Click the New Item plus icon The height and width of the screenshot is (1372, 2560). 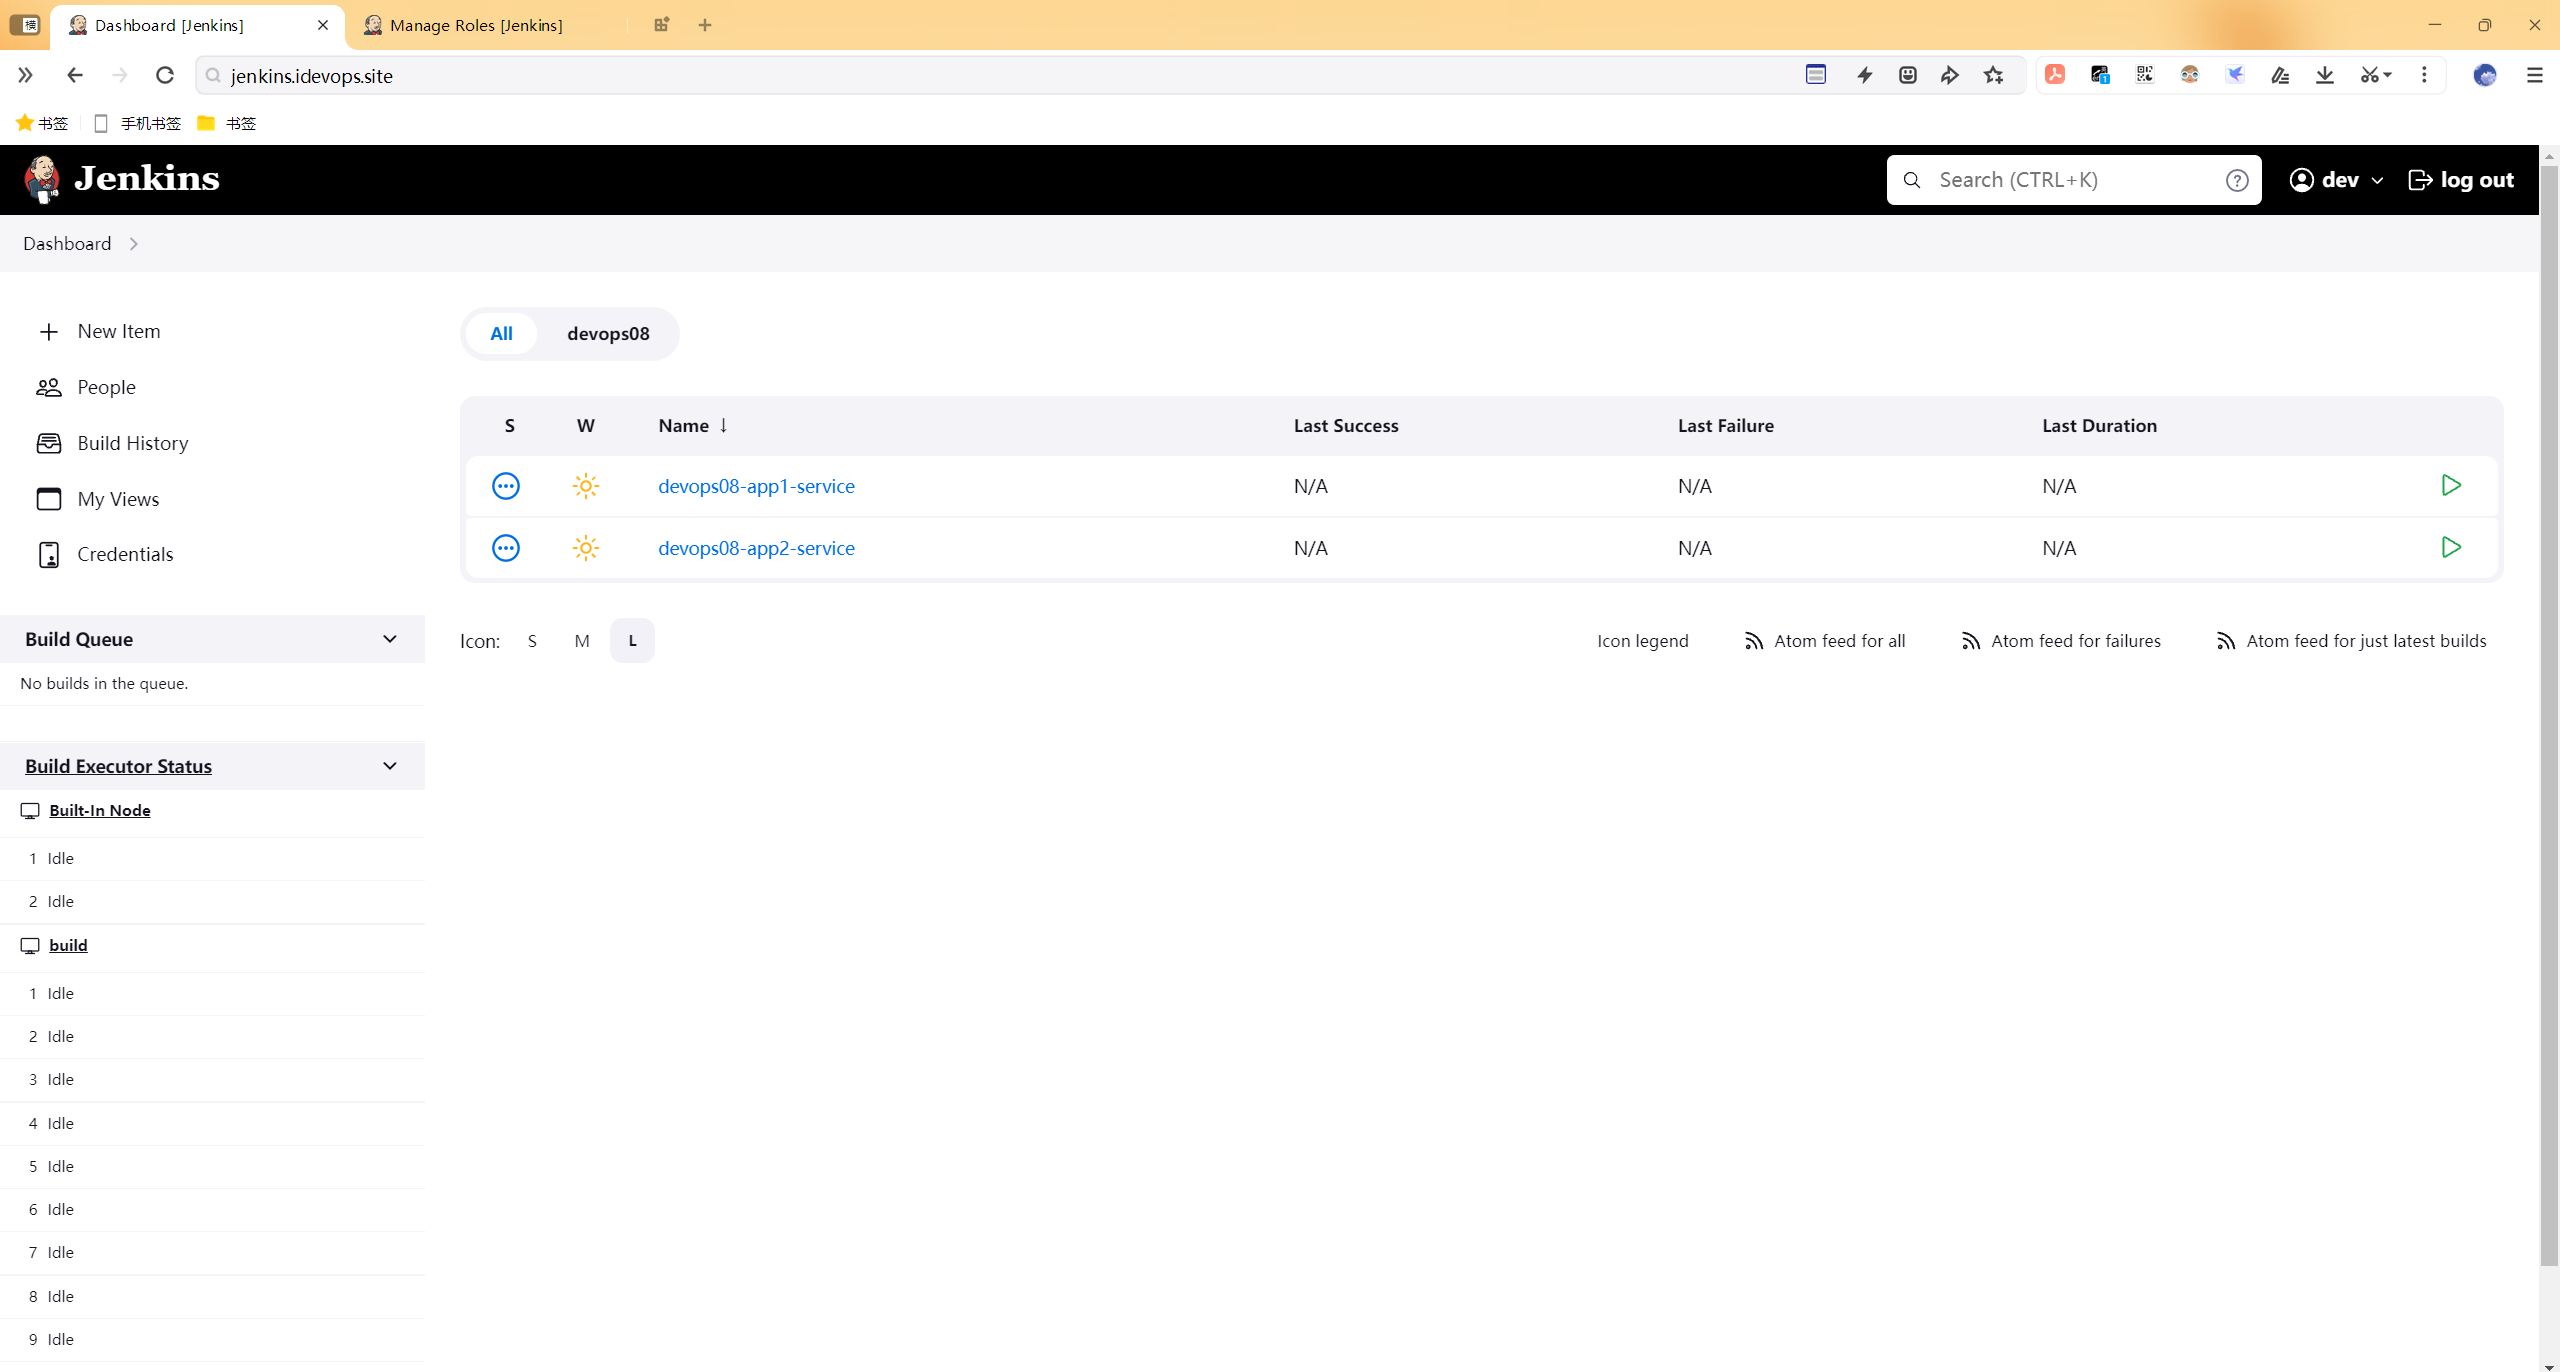[x=48, y=332]
